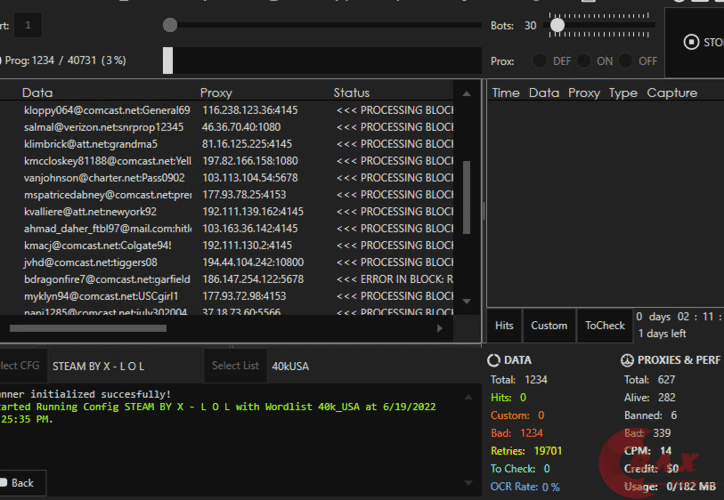Open the ToCheck tab

[x=605, y=325]
